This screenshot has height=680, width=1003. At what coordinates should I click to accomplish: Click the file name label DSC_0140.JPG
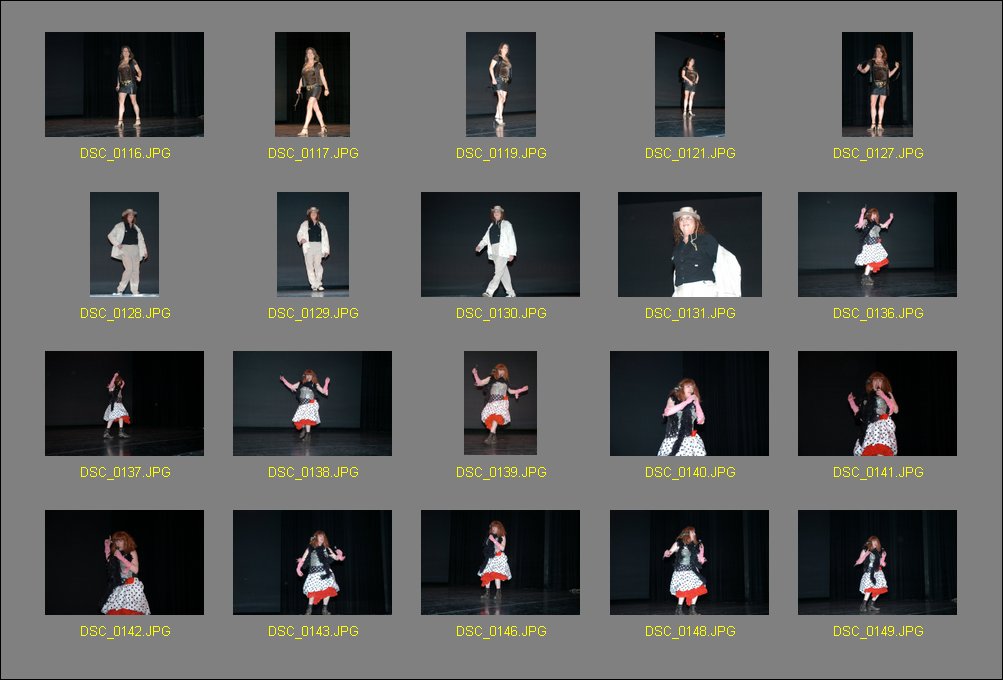(690, 472)
